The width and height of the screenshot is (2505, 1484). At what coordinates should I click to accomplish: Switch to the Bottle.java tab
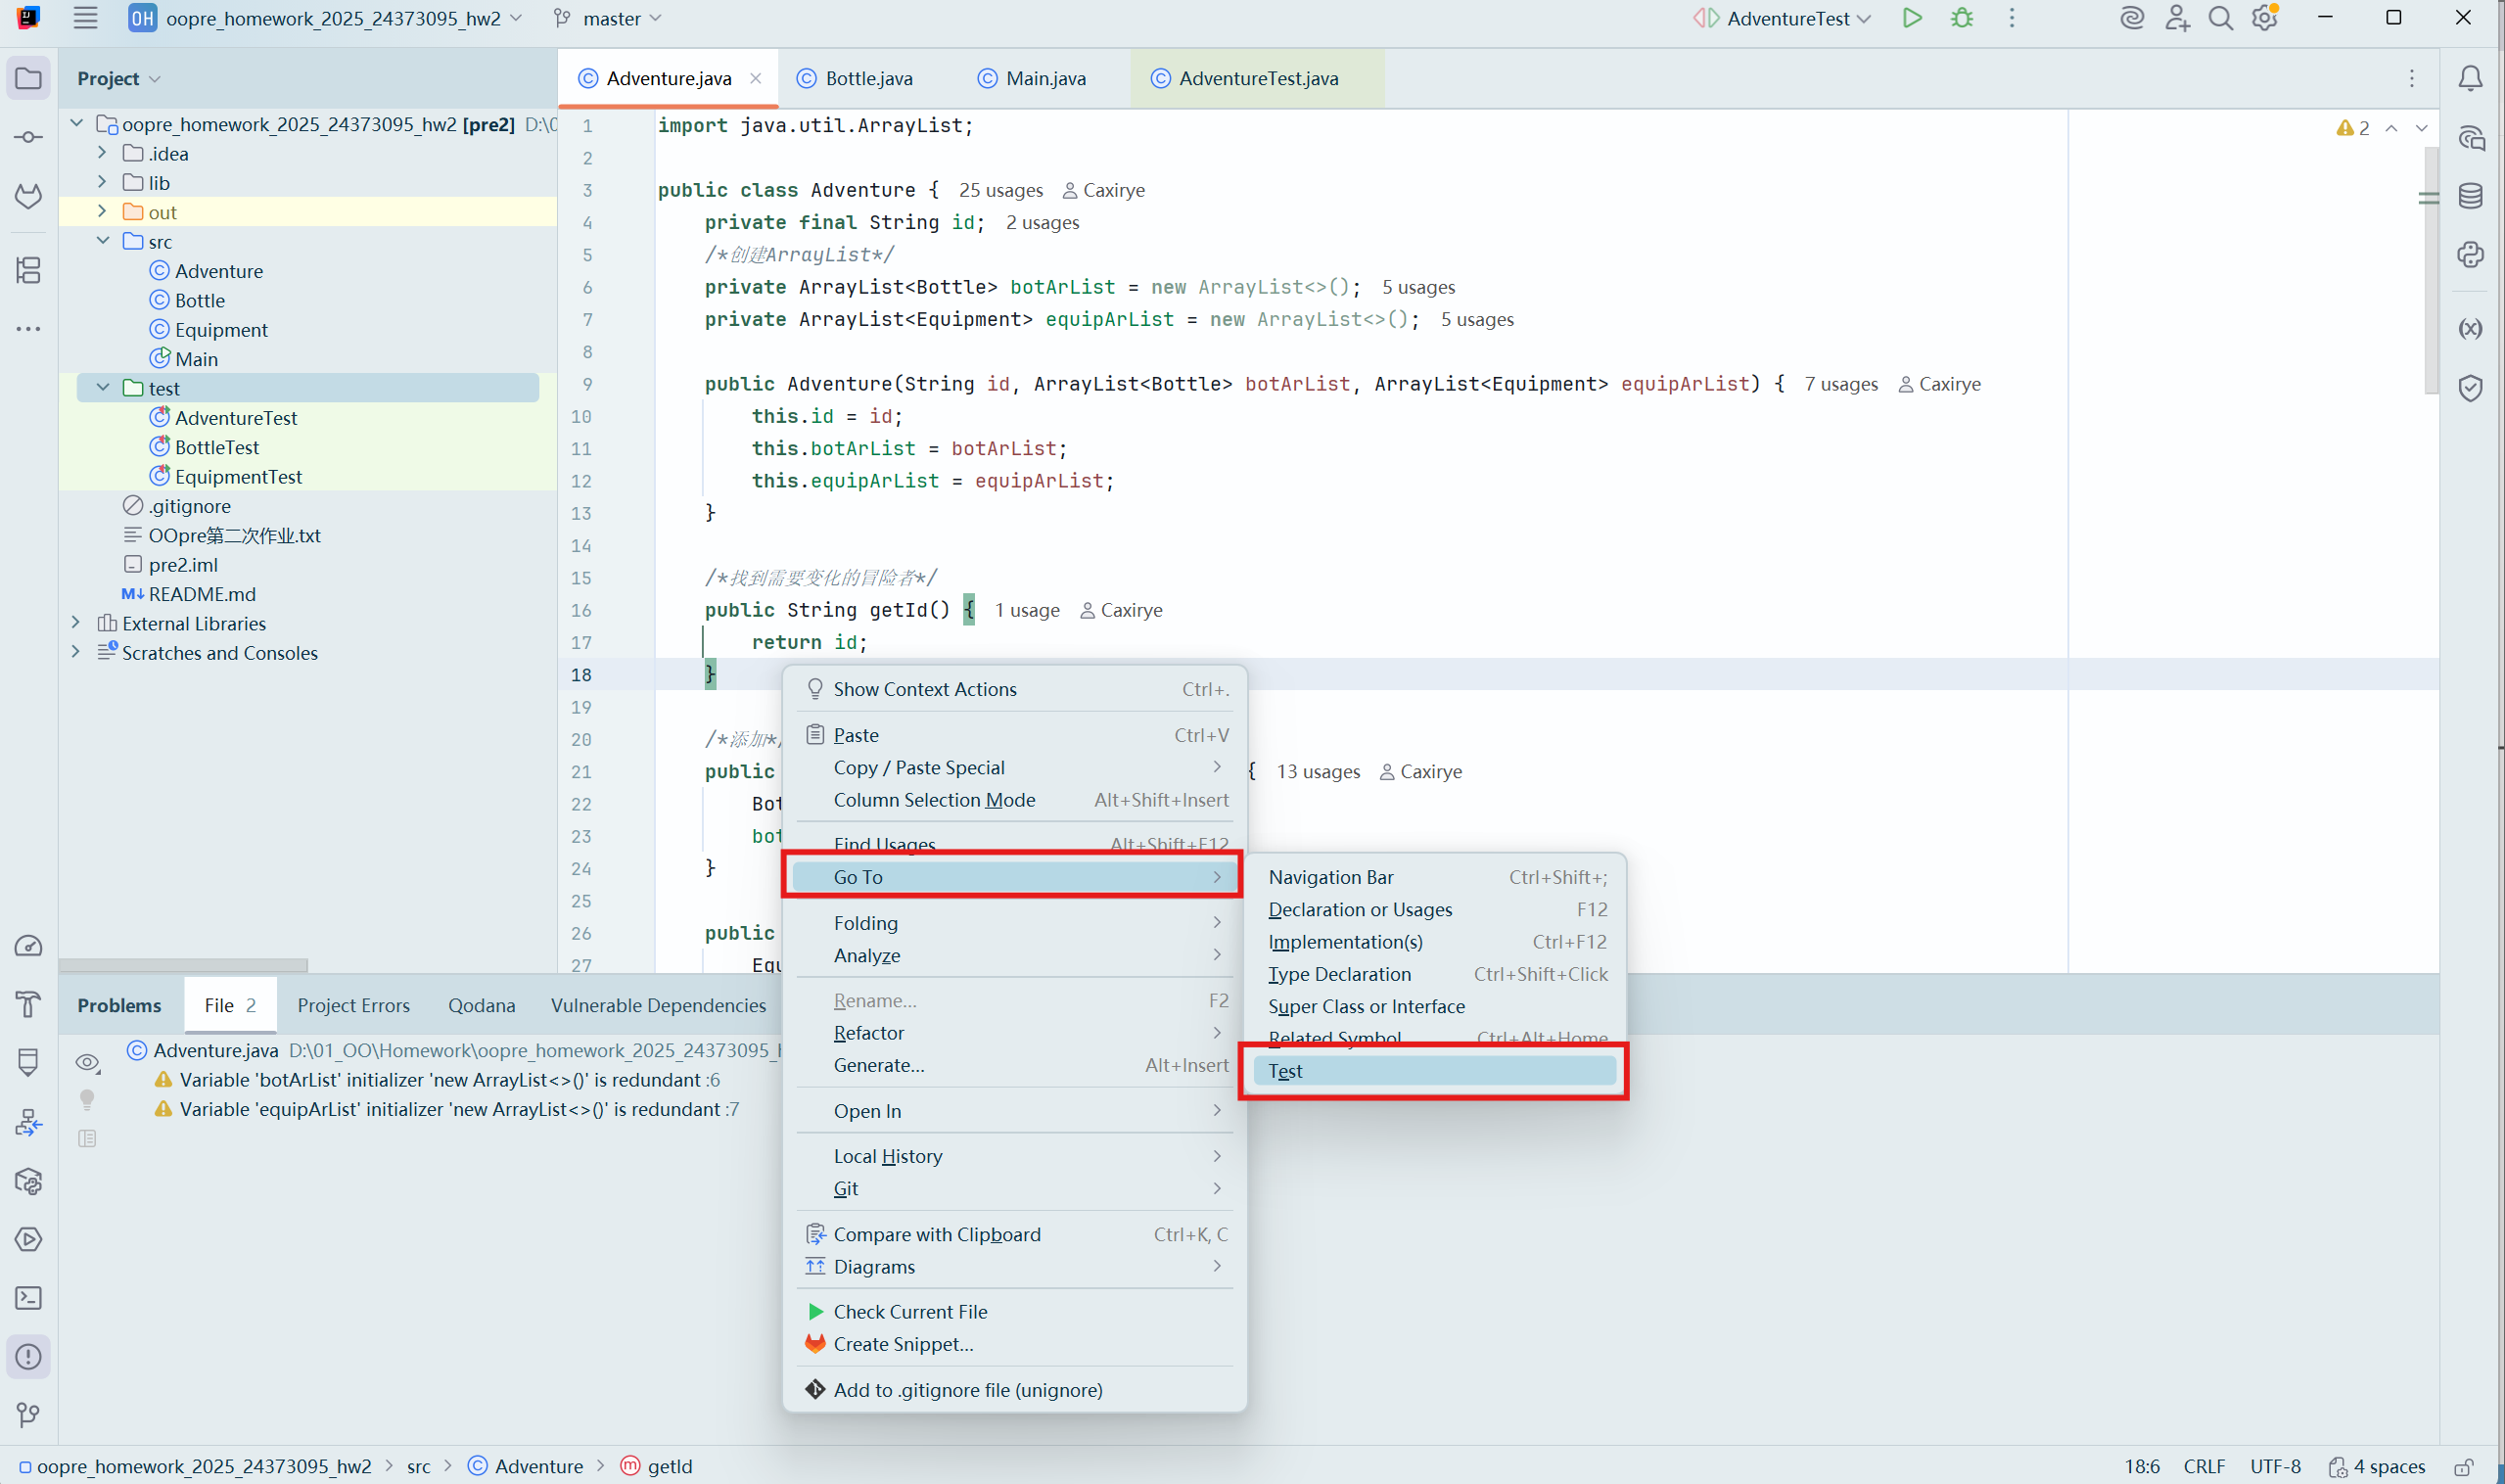click(867, 78)
